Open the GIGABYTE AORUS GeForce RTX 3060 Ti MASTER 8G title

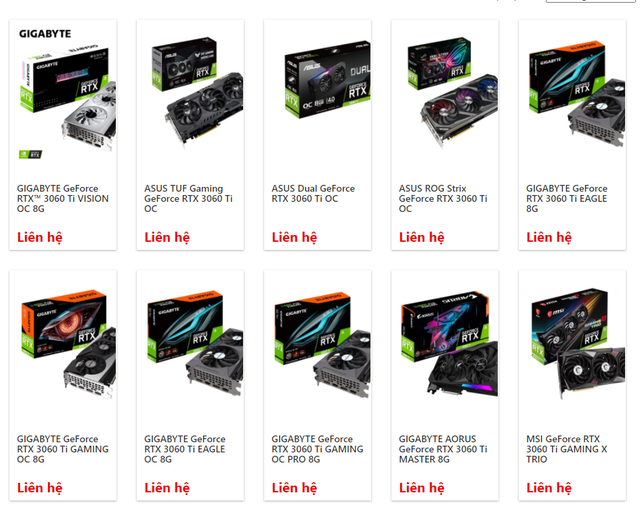pos(443,449)
